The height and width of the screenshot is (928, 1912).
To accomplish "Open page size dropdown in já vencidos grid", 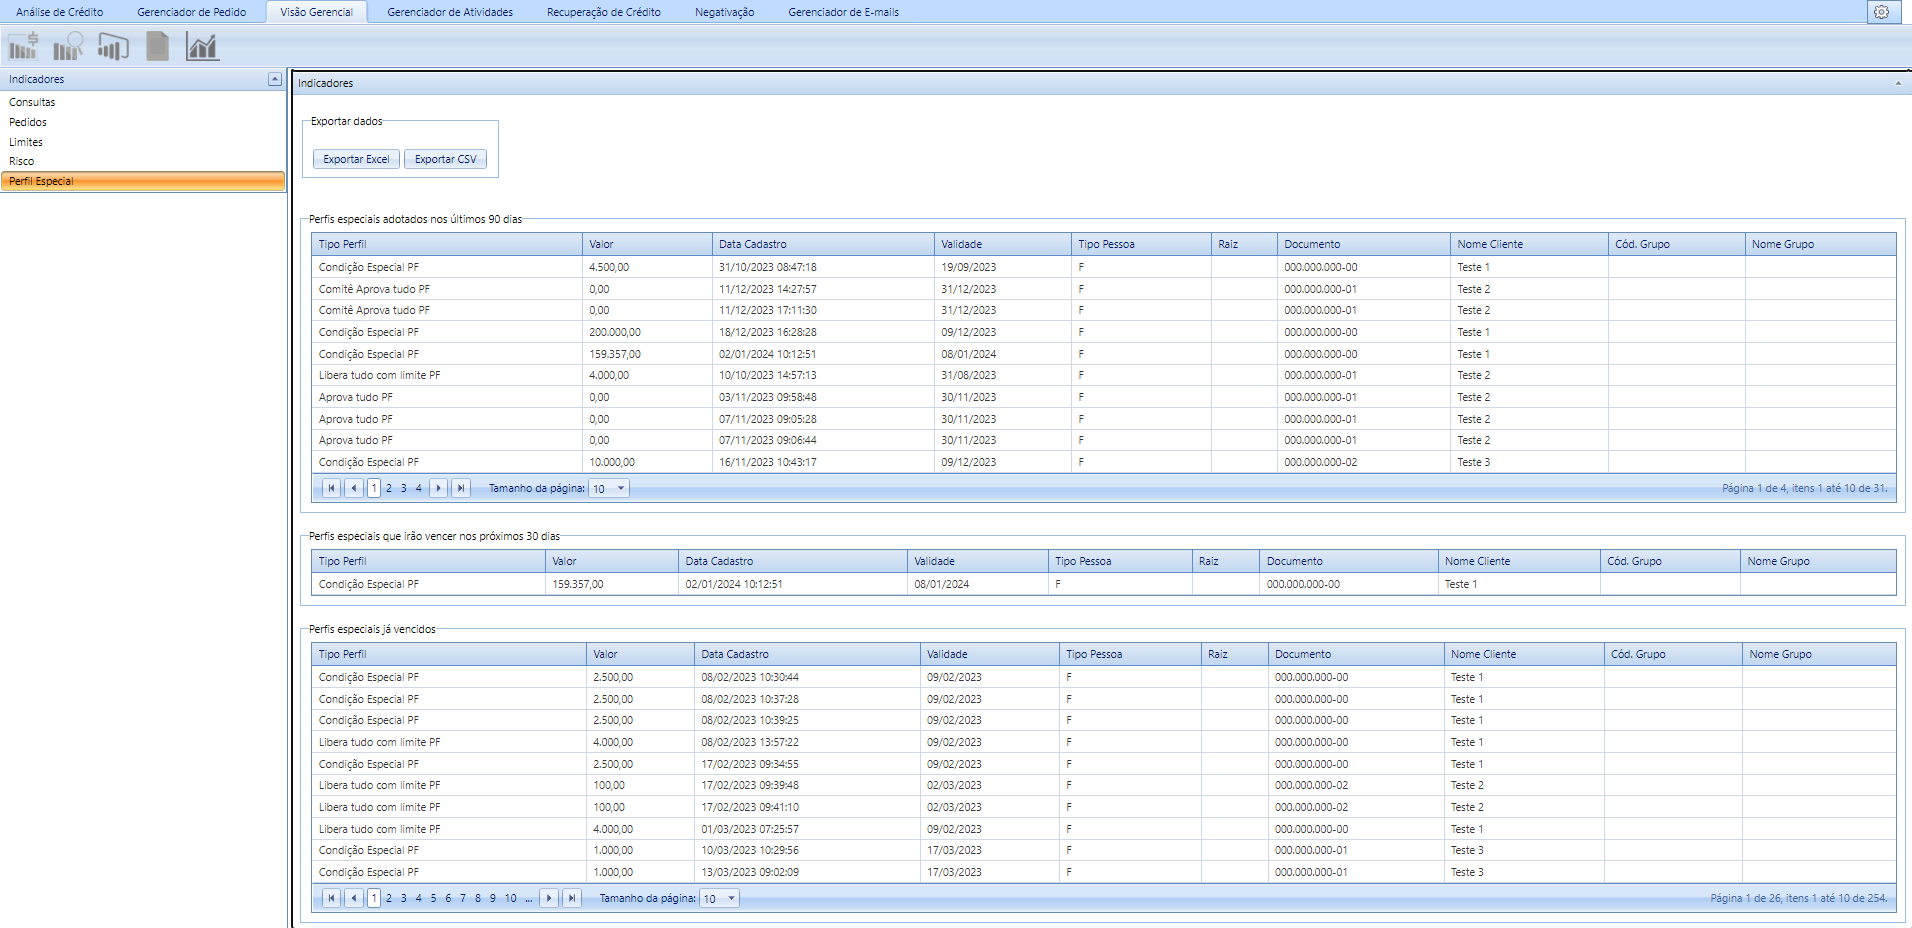I will [x=731, y=899].
